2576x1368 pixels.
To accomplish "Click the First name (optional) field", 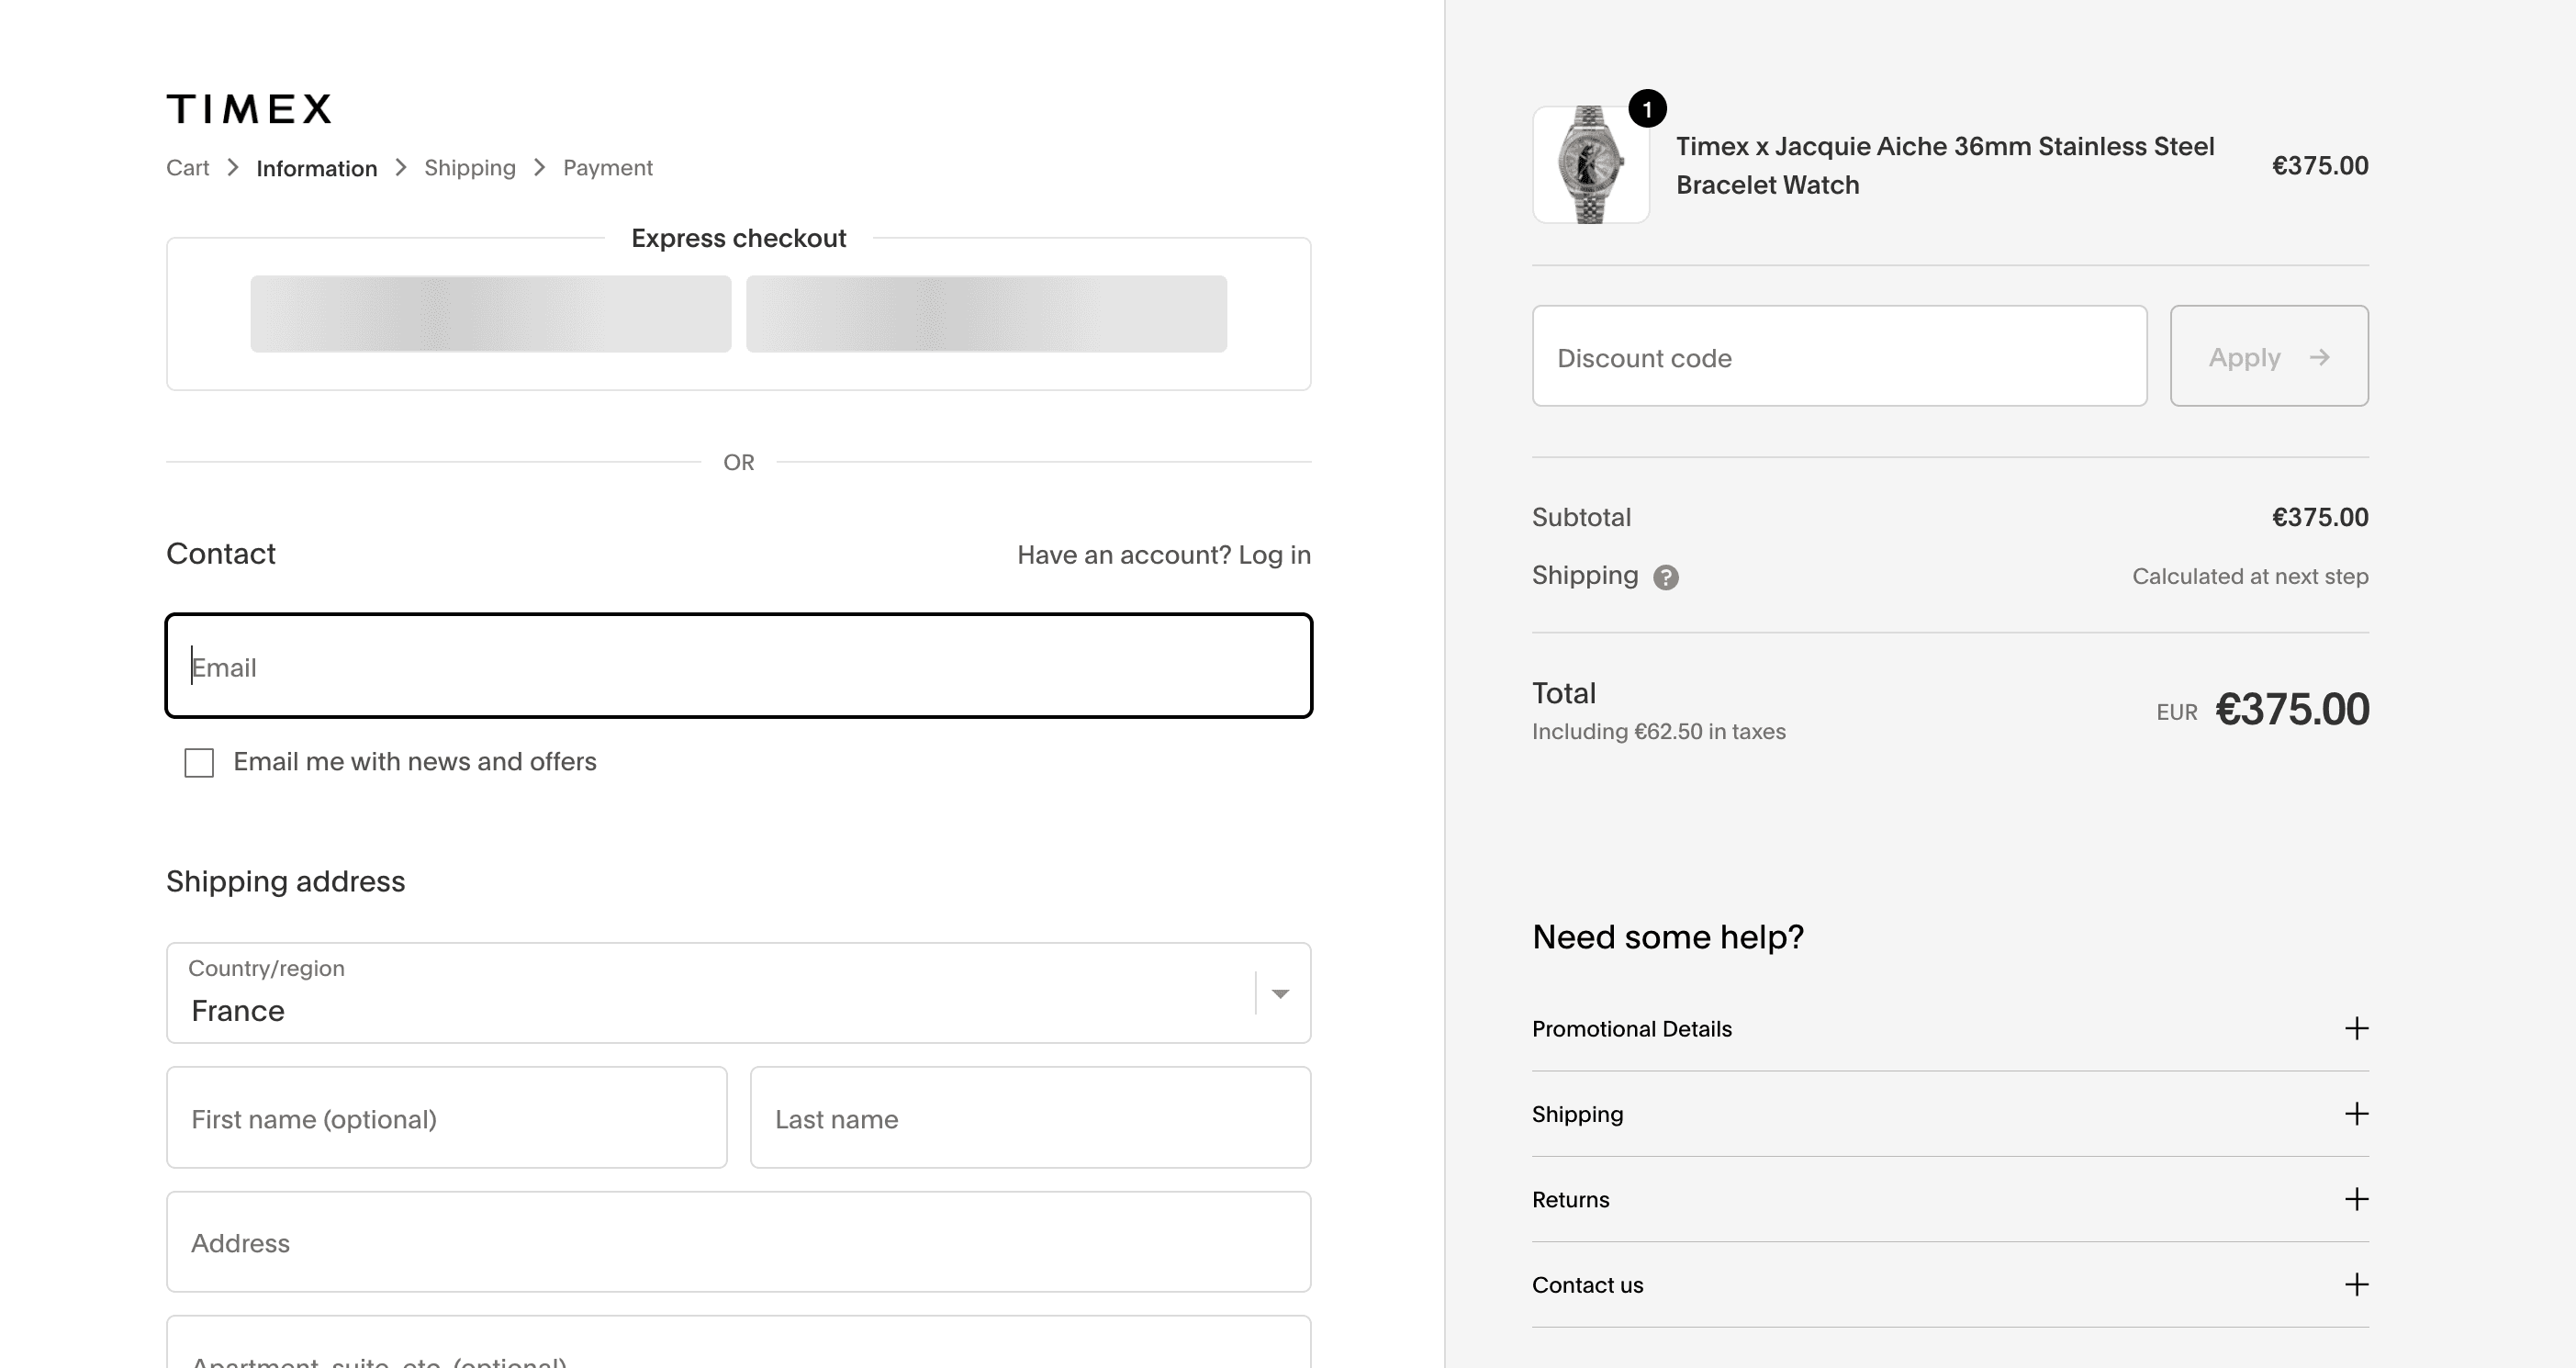I will coord(446,1117).
